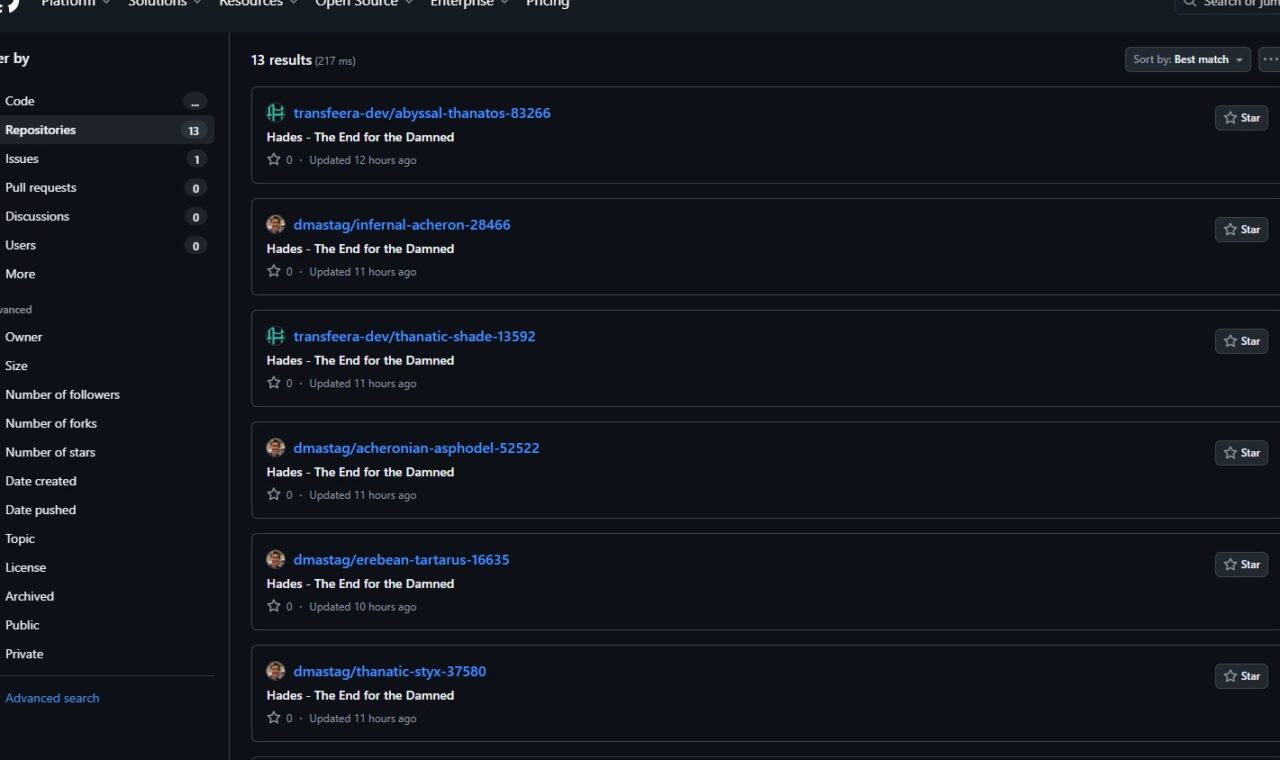
Task: Star the erebean-tartarus-16635 repository with its Star button
Action: (1241, 565)
